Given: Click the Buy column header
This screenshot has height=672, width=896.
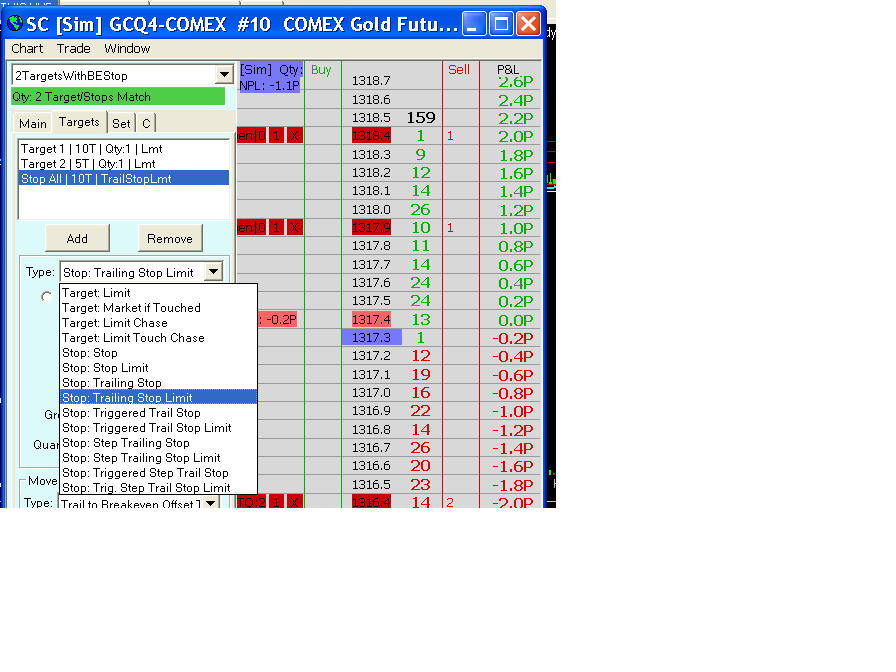Looking at the screenshot, I should [321, 70].
